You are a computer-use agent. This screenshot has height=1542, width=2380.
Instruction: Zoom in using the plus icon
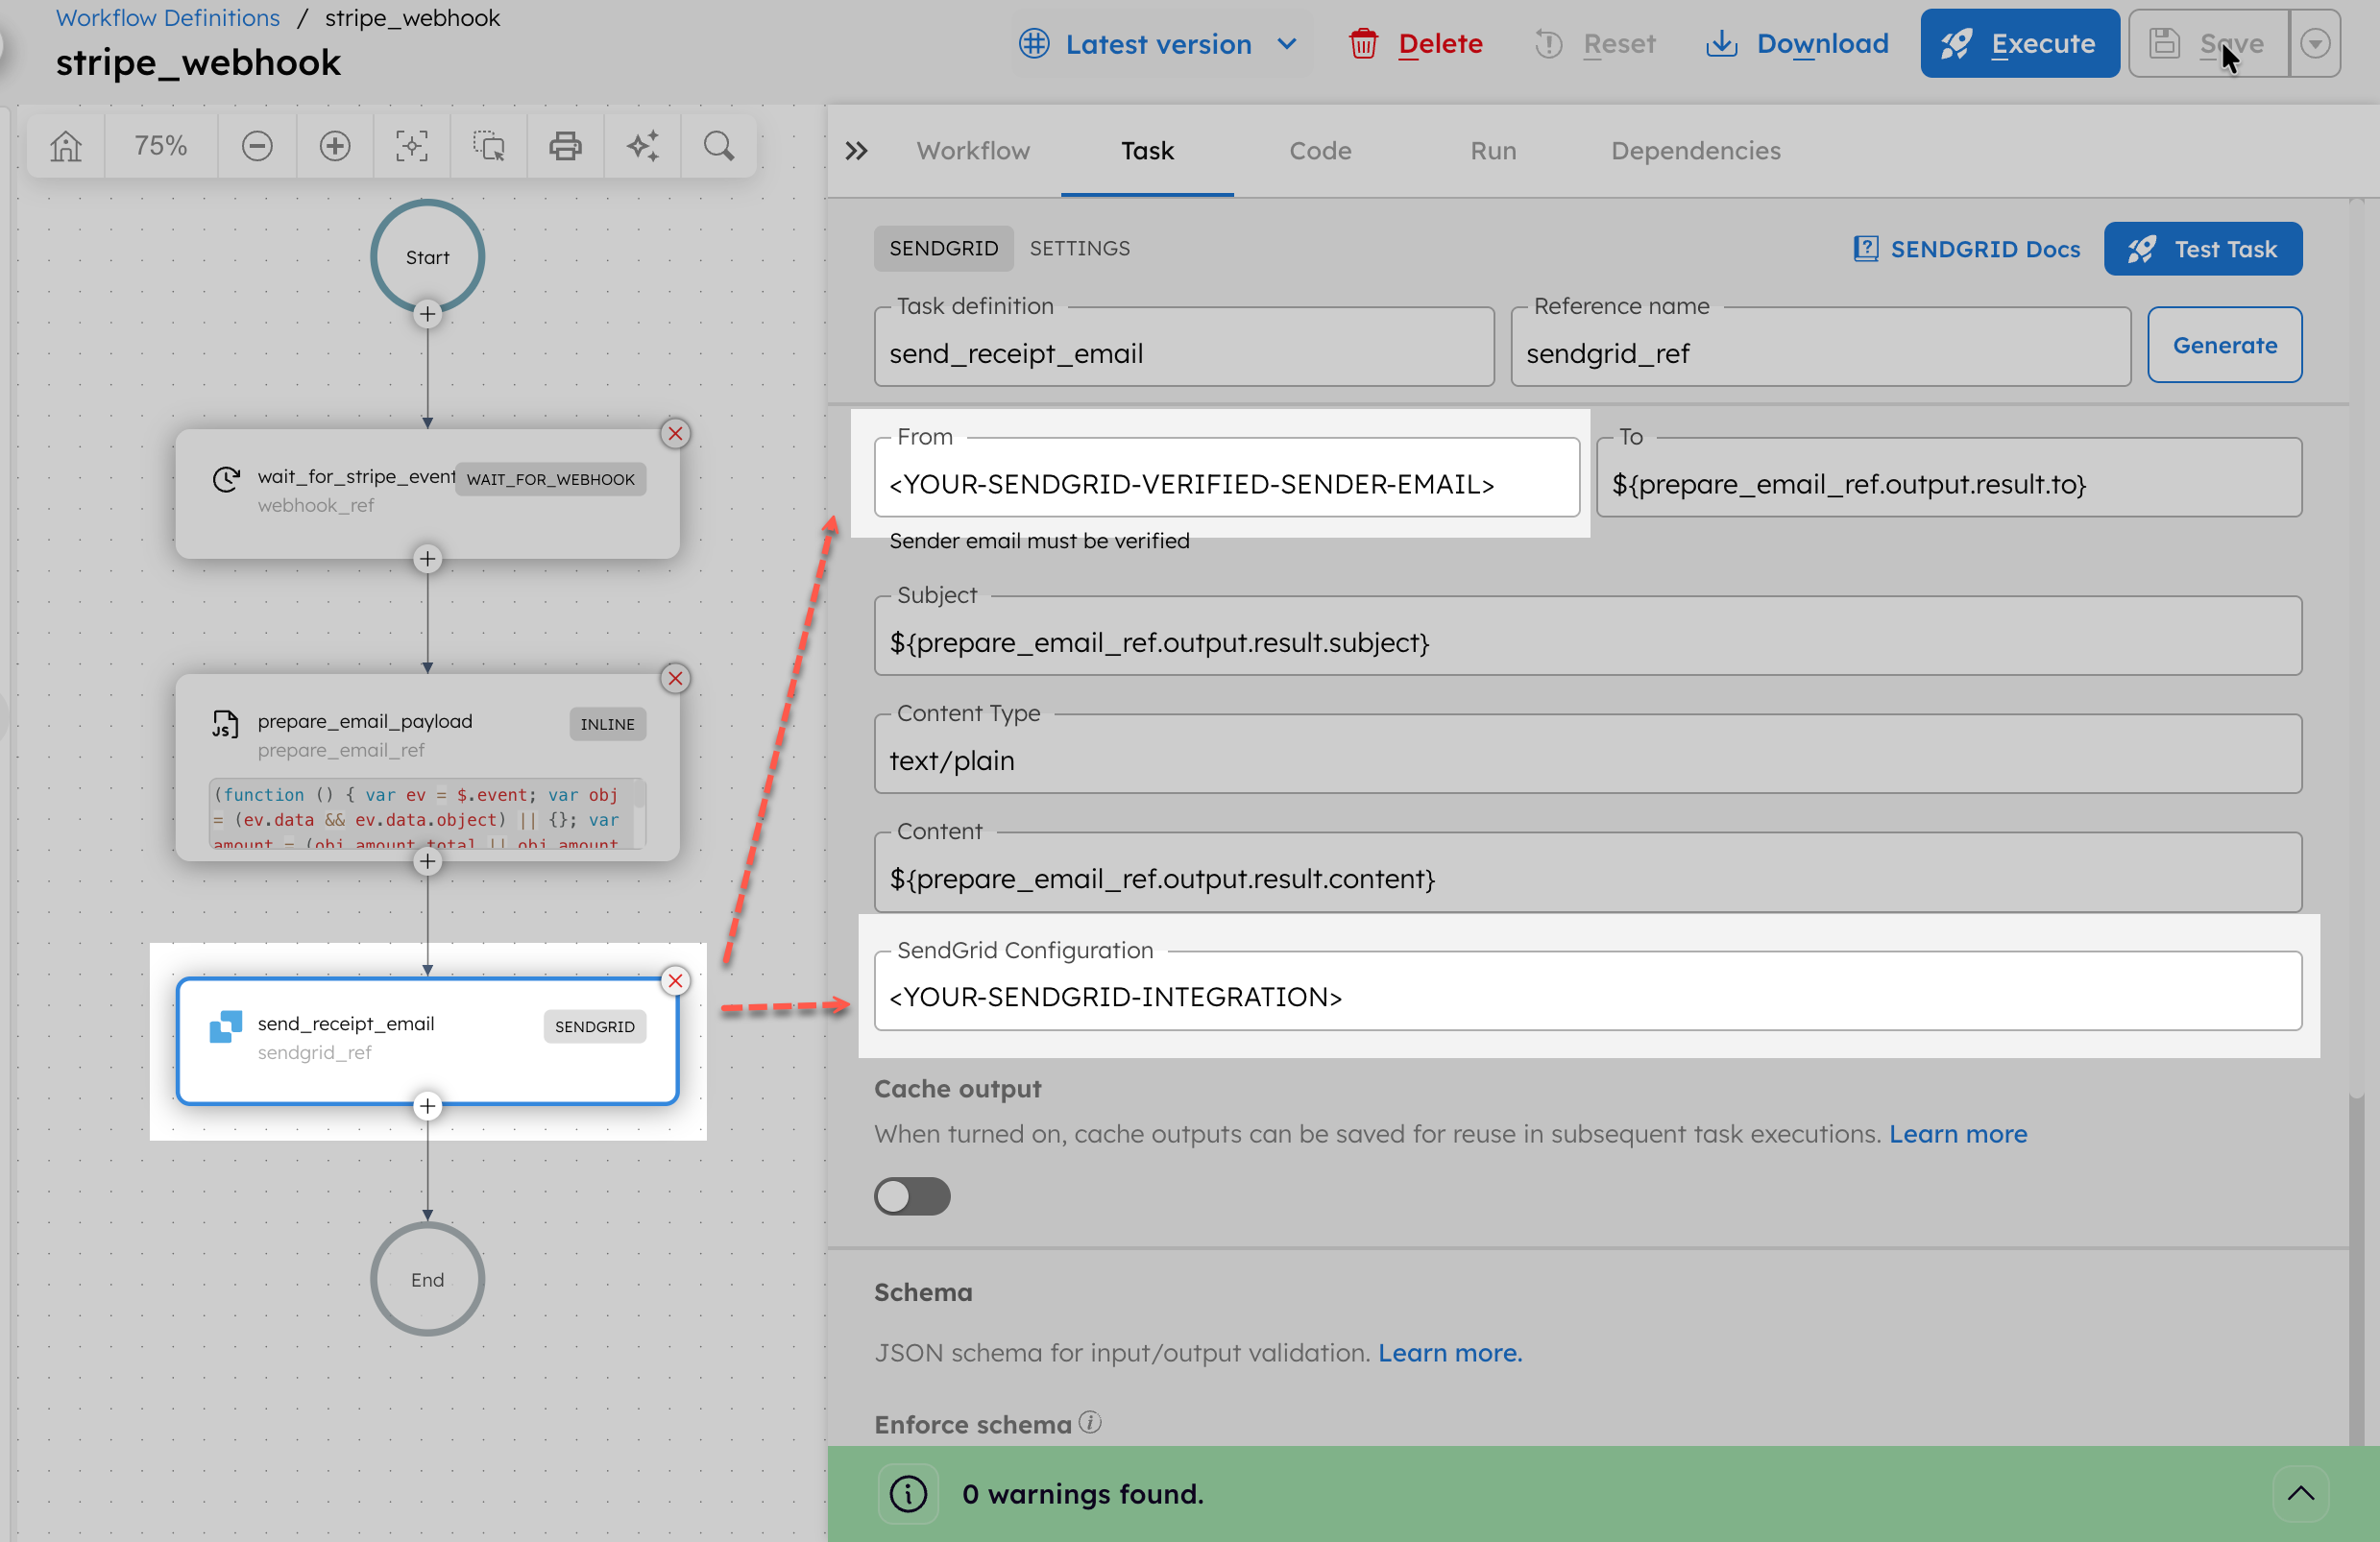point(334,146)
